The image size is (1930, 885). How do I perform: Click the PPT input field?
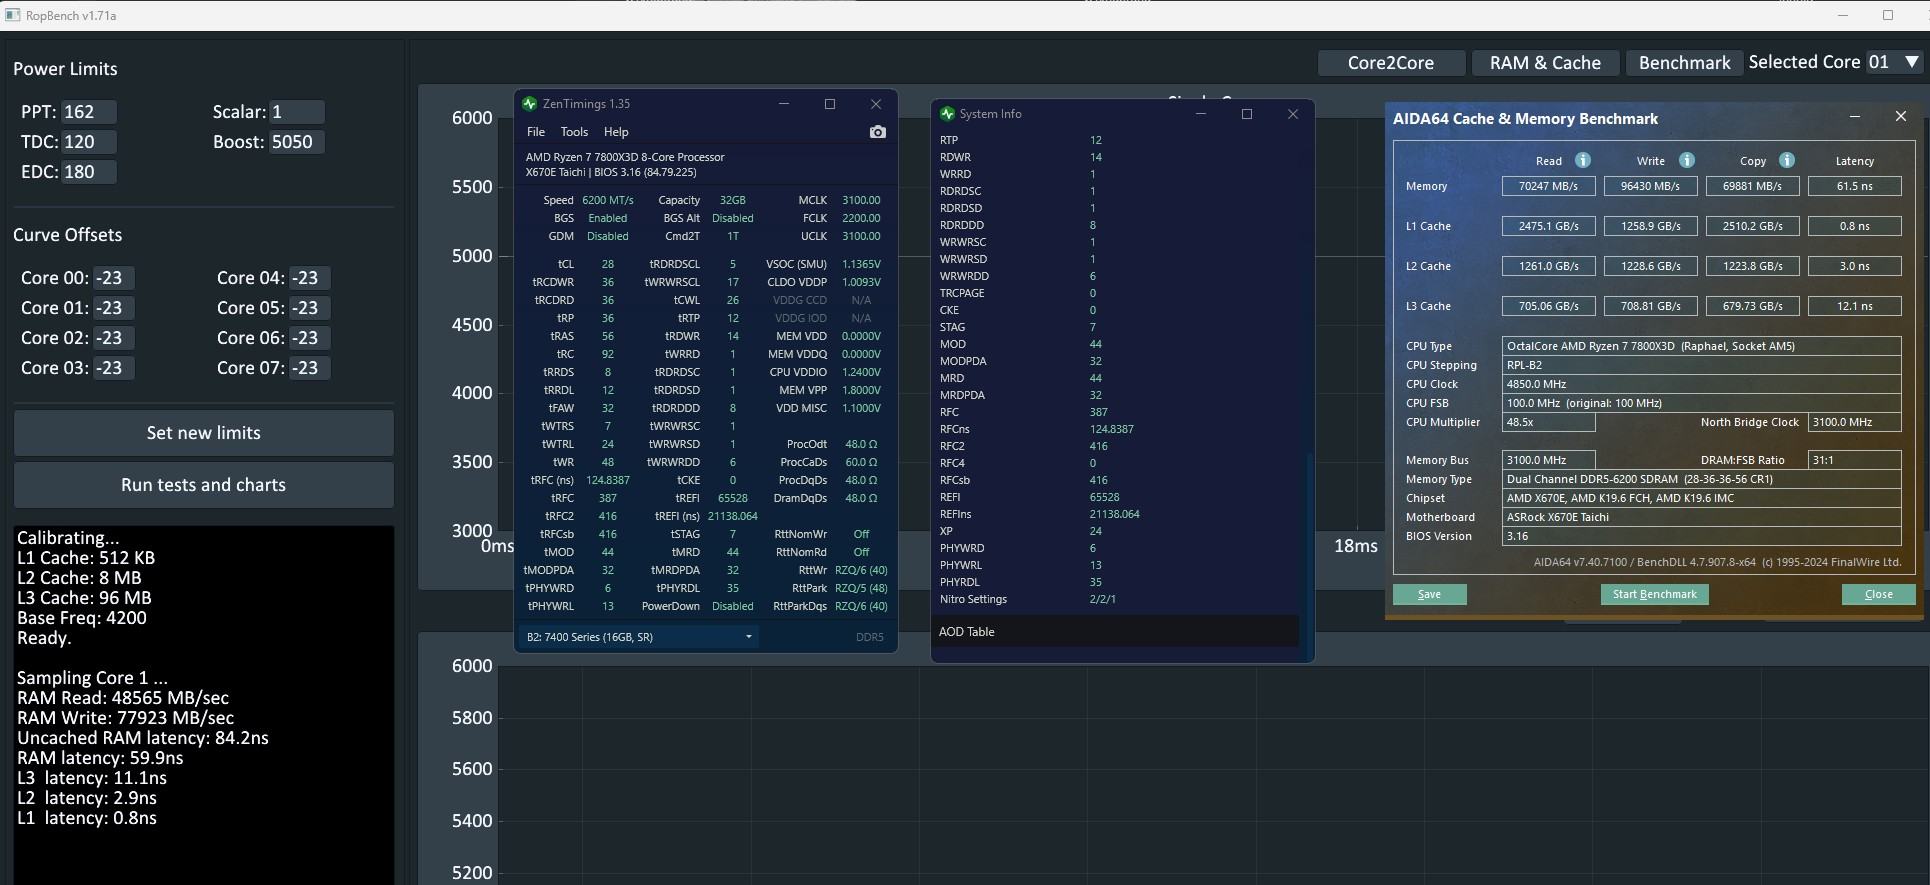[x=89, y=112]
